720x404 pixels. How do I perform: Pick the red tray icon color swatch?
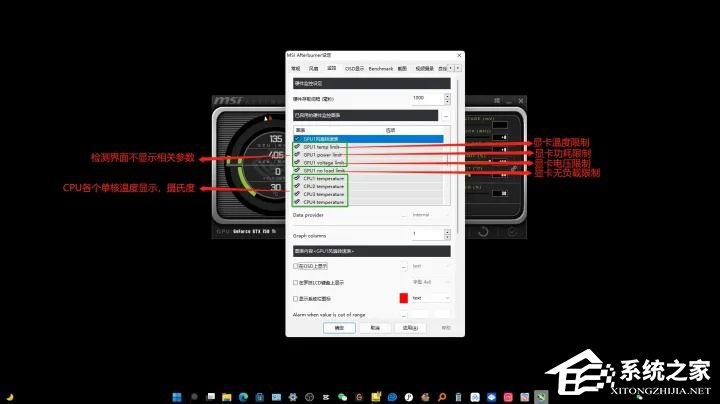(x=404, y=298)
